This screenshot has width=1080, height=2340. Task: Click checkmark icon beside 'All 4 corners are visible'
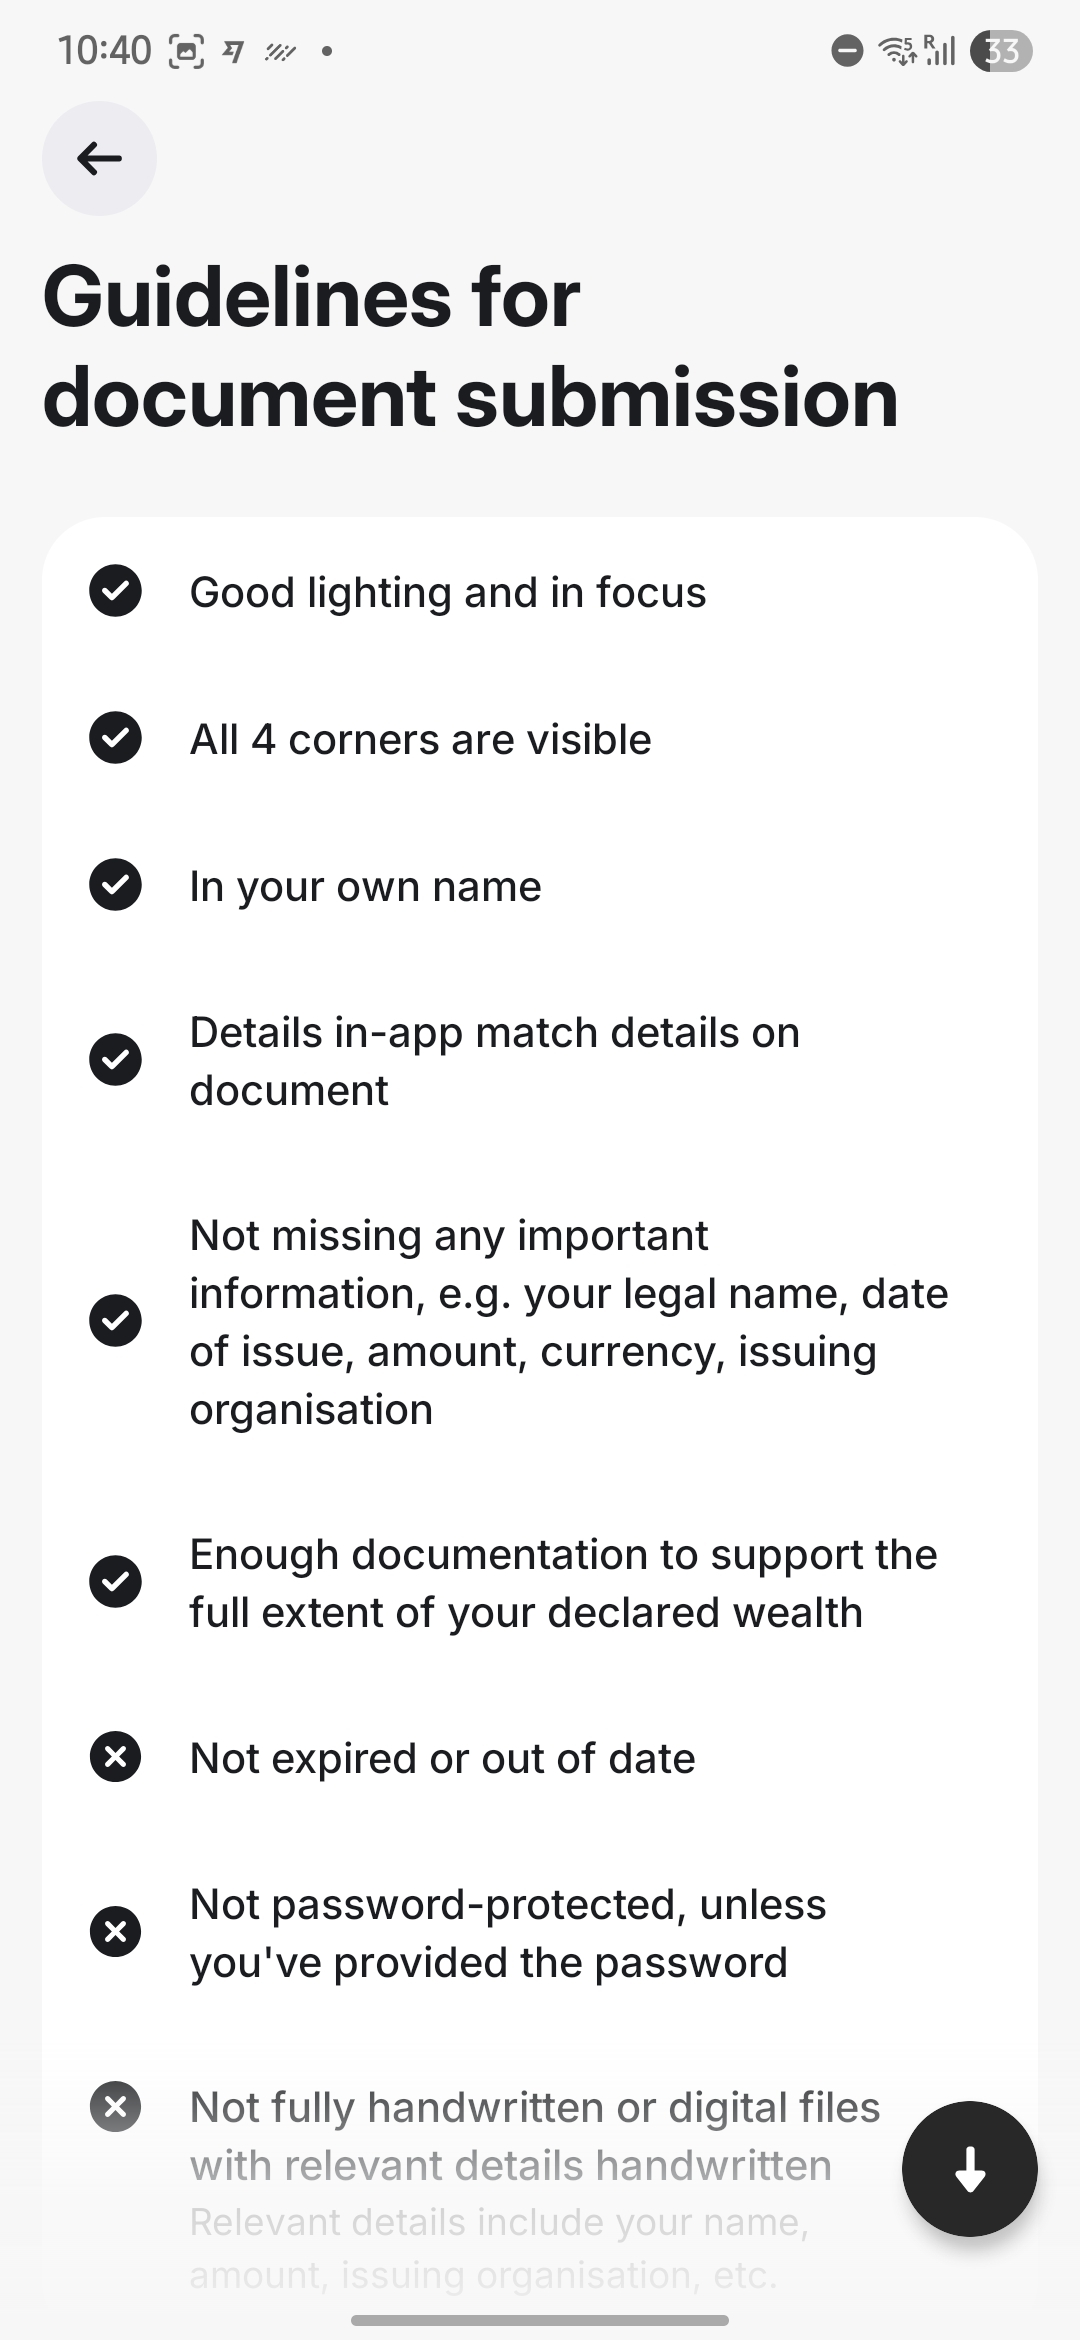pos(116,738)
